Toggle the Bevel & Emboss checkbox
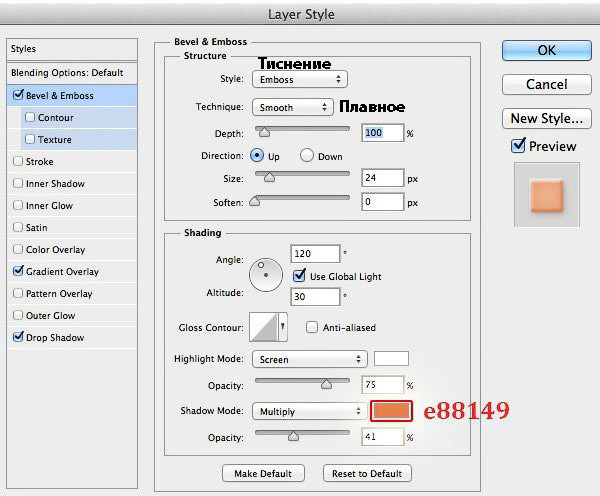This screenshot has height=496, width=600. click(x=18, y=95)
